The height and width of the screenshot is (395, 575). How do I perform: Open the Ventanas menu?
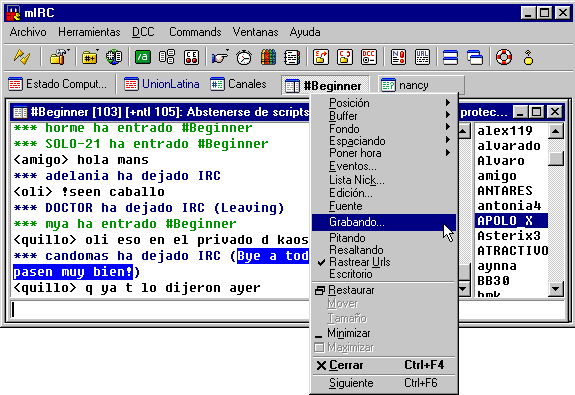[x=255, y=32]
